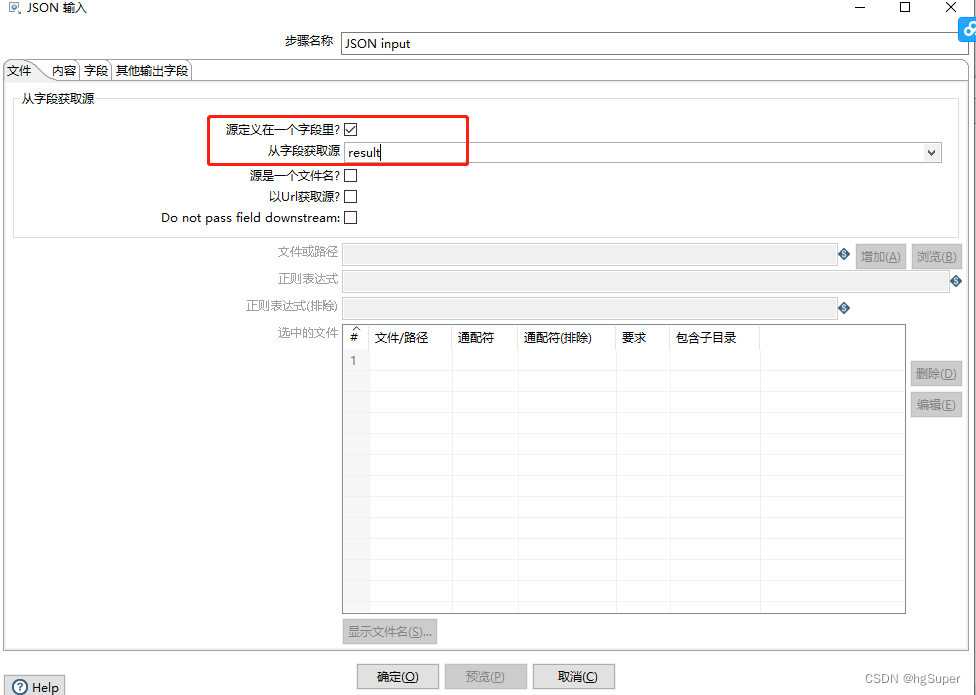This screenshot has height=695, width=976.
Task: Uncheck 源定义在一个字段里? checkbox
Action: (351, 128)
